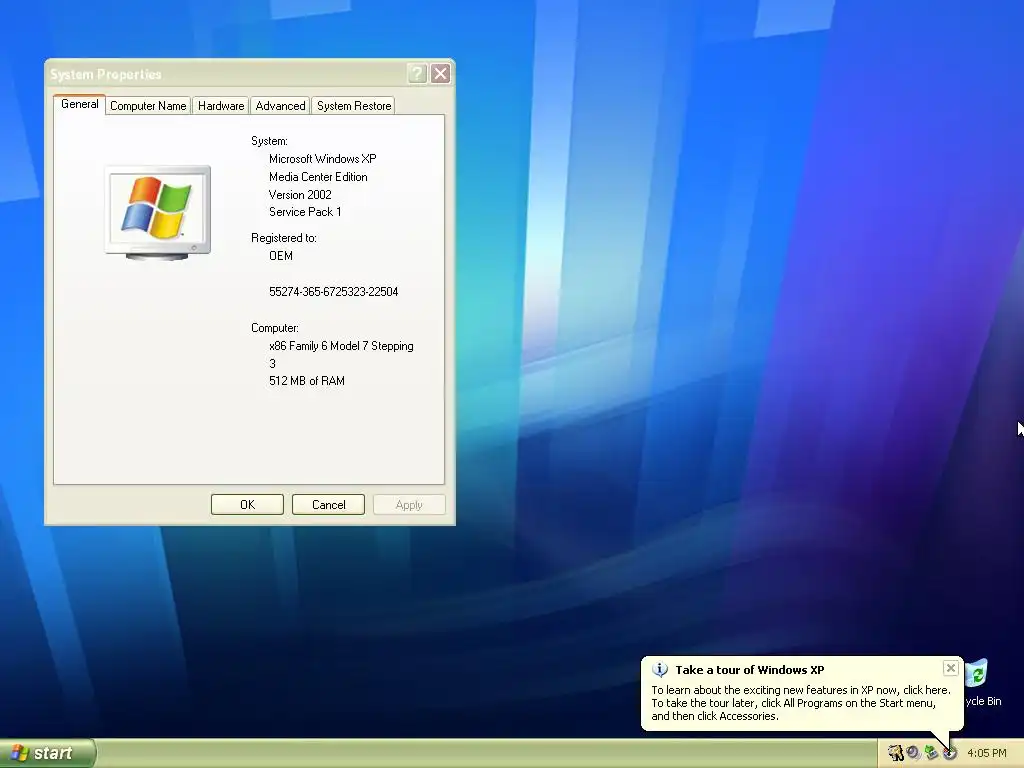Click the product ID 55274-365-6725323-22504
The height and width of the screenshot is (768, 1024).
click(x=334, y=292)
